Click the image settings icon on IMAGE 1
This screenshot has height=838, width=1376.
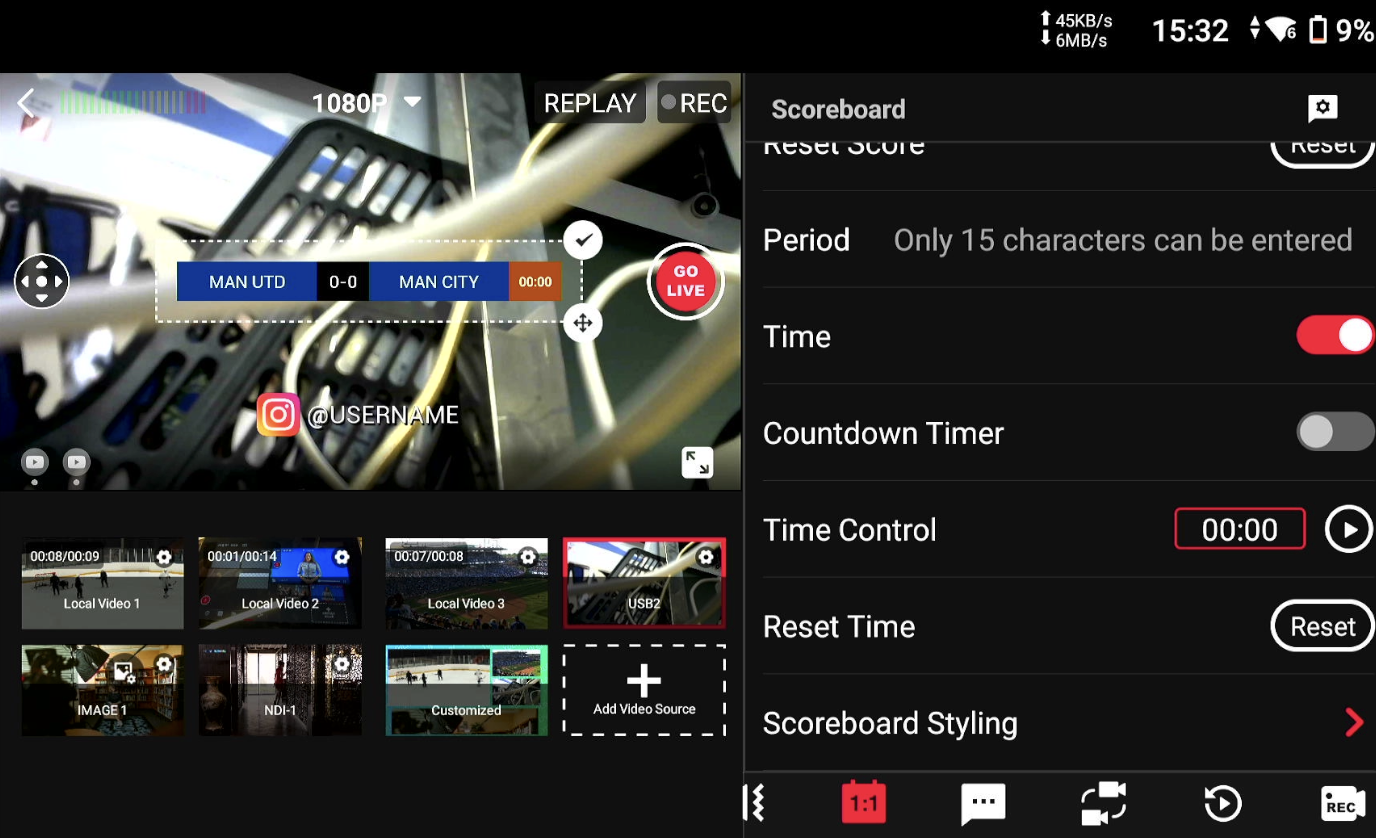(x=123, y=672)
